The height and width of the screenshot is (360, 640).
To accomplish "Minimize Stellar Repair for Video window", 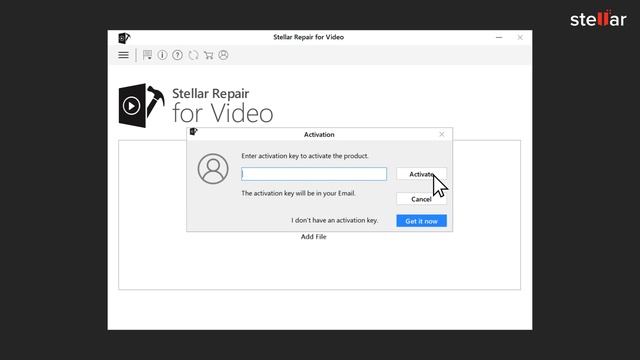I will 499,37.
